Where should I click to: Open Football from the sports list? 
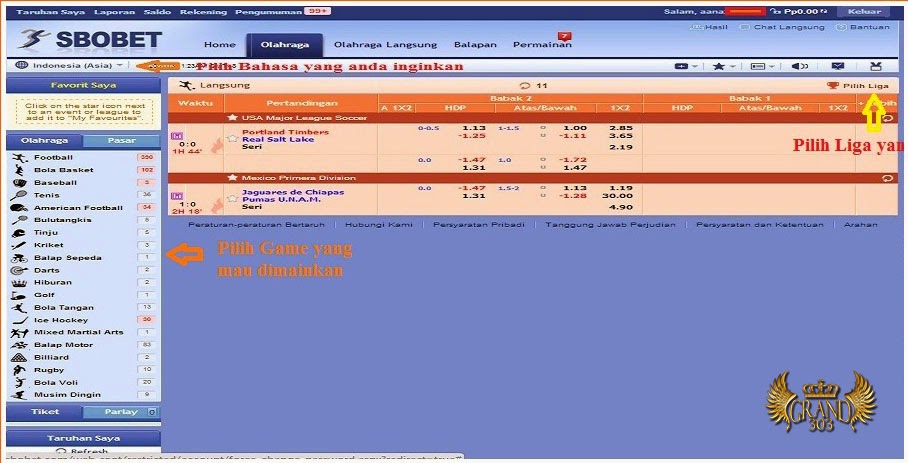click(53, 157)
